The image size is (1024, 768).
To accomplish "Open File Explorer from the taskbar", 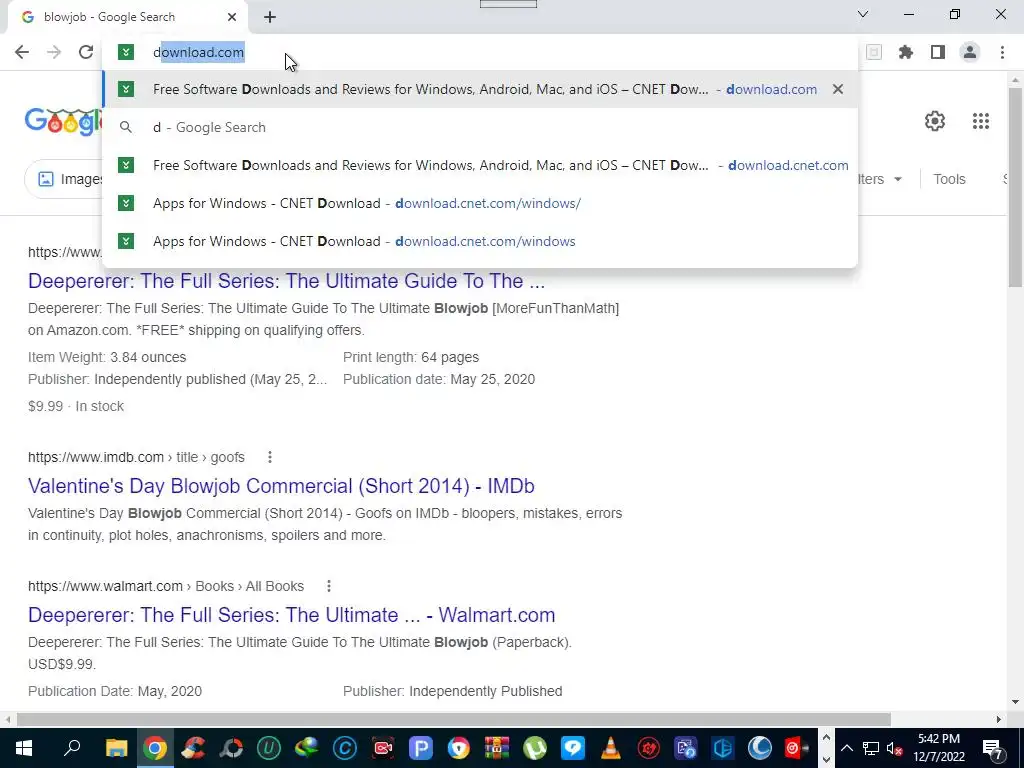I will point(116,748).
